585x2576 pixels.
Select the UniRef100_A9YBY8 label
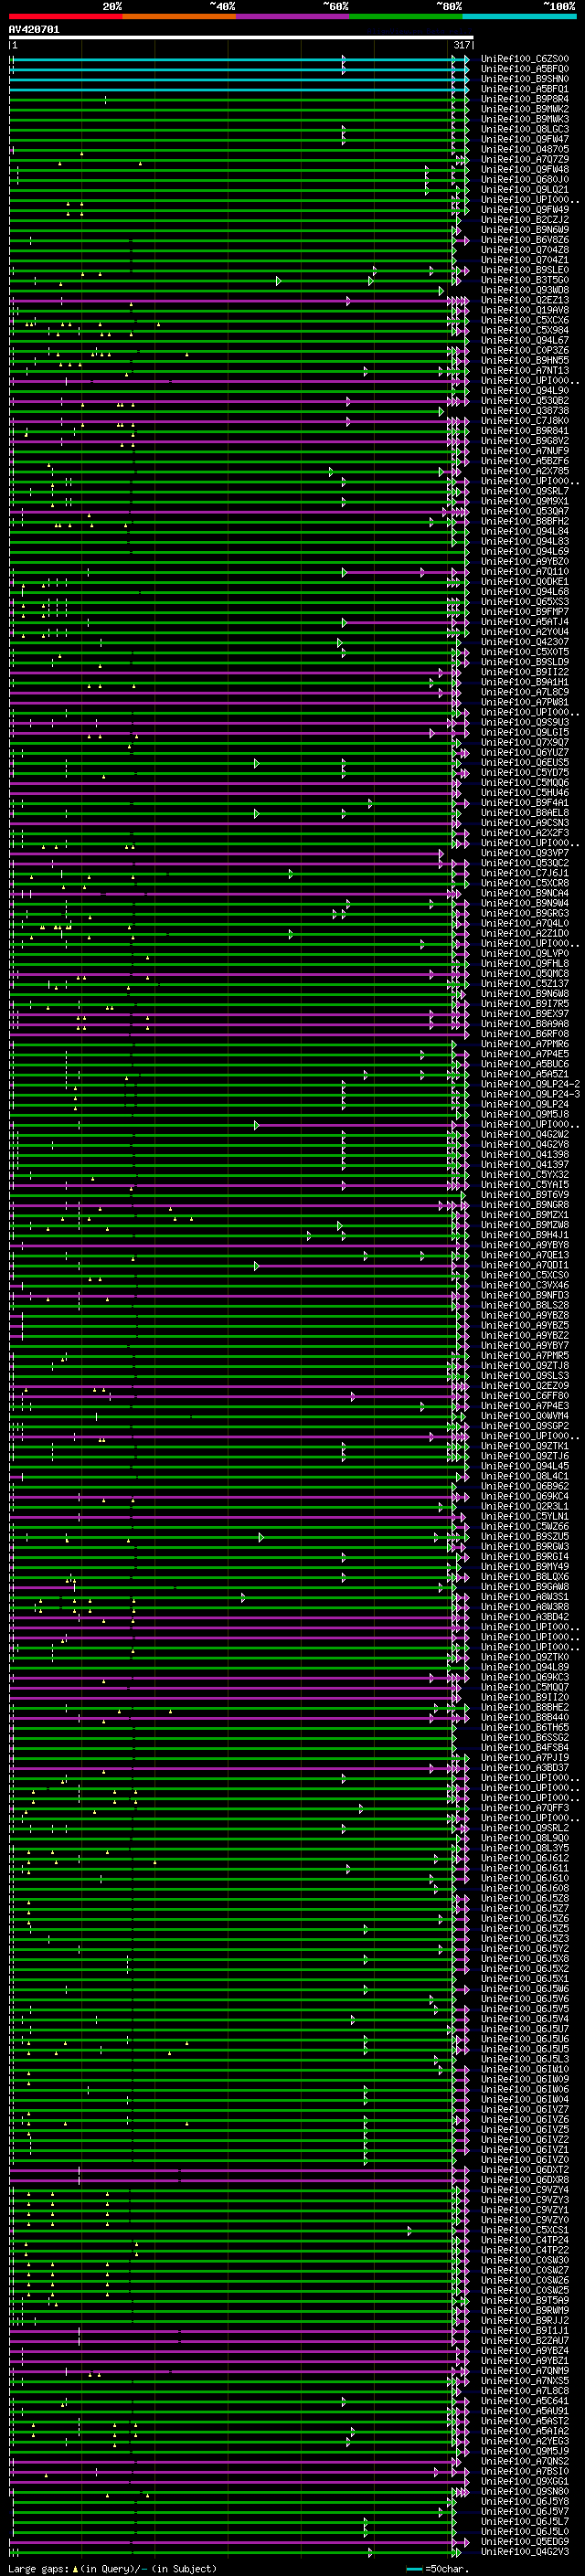(x=524, y=1245)
